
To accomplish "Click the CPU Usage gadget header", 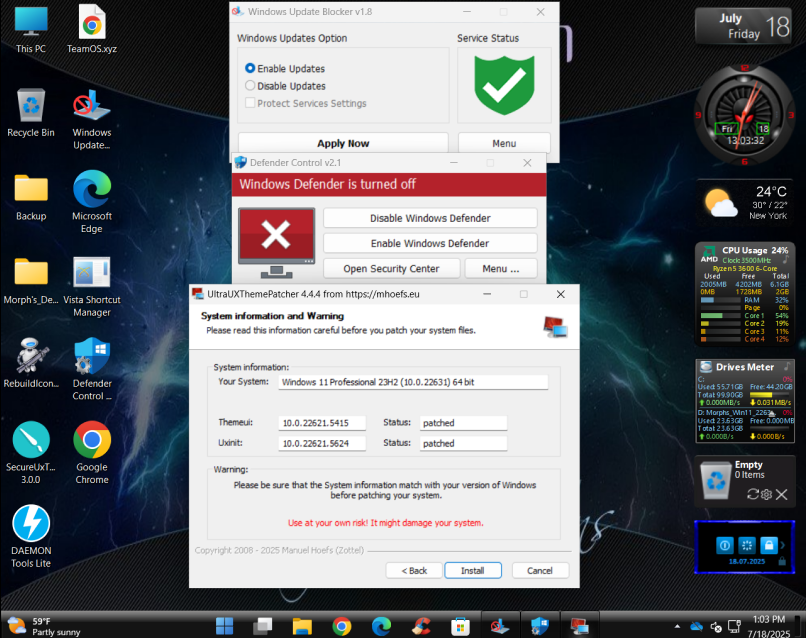I will [x=755, y=250].
